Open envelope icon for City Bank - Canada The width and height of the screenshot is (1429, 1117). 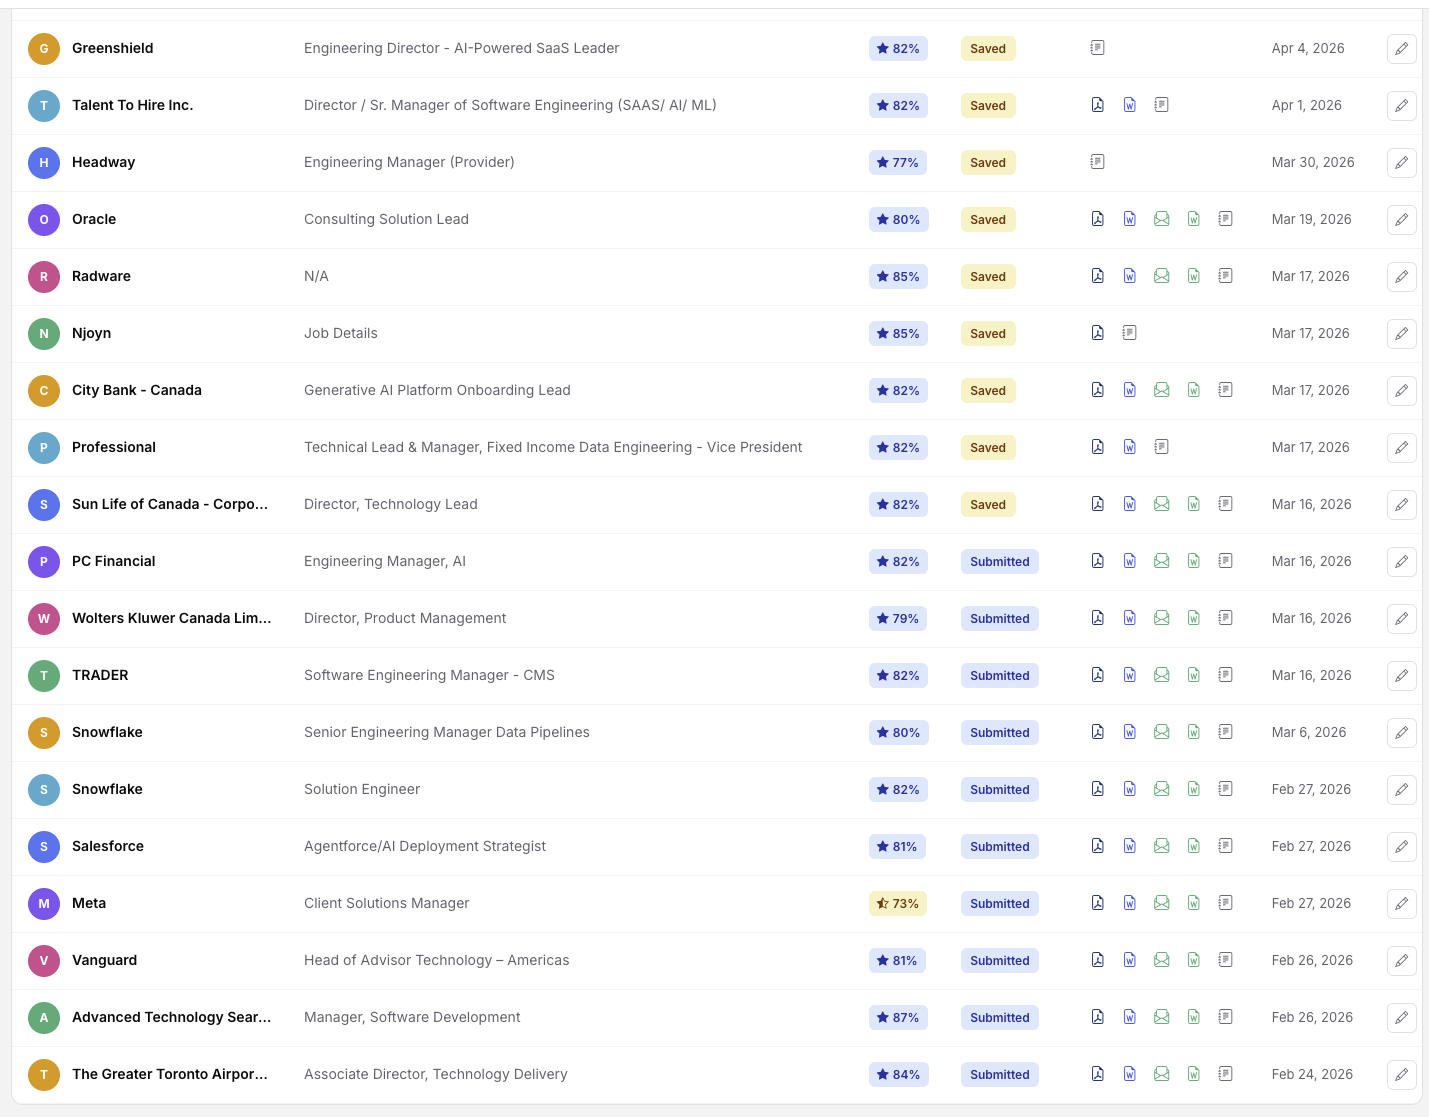[x=1161, y=390]
